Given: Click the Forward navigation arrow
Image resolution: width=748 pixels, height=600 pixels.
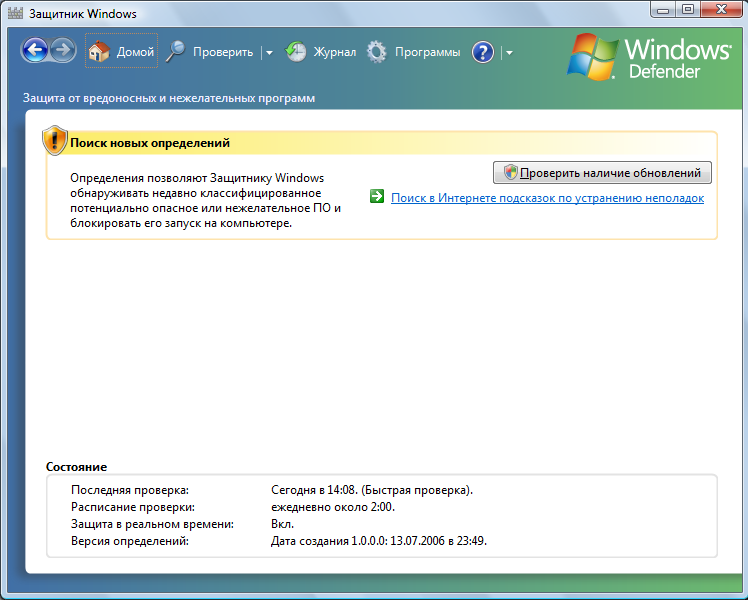Looking at the screenshot, I should click(x=63, y=50).
